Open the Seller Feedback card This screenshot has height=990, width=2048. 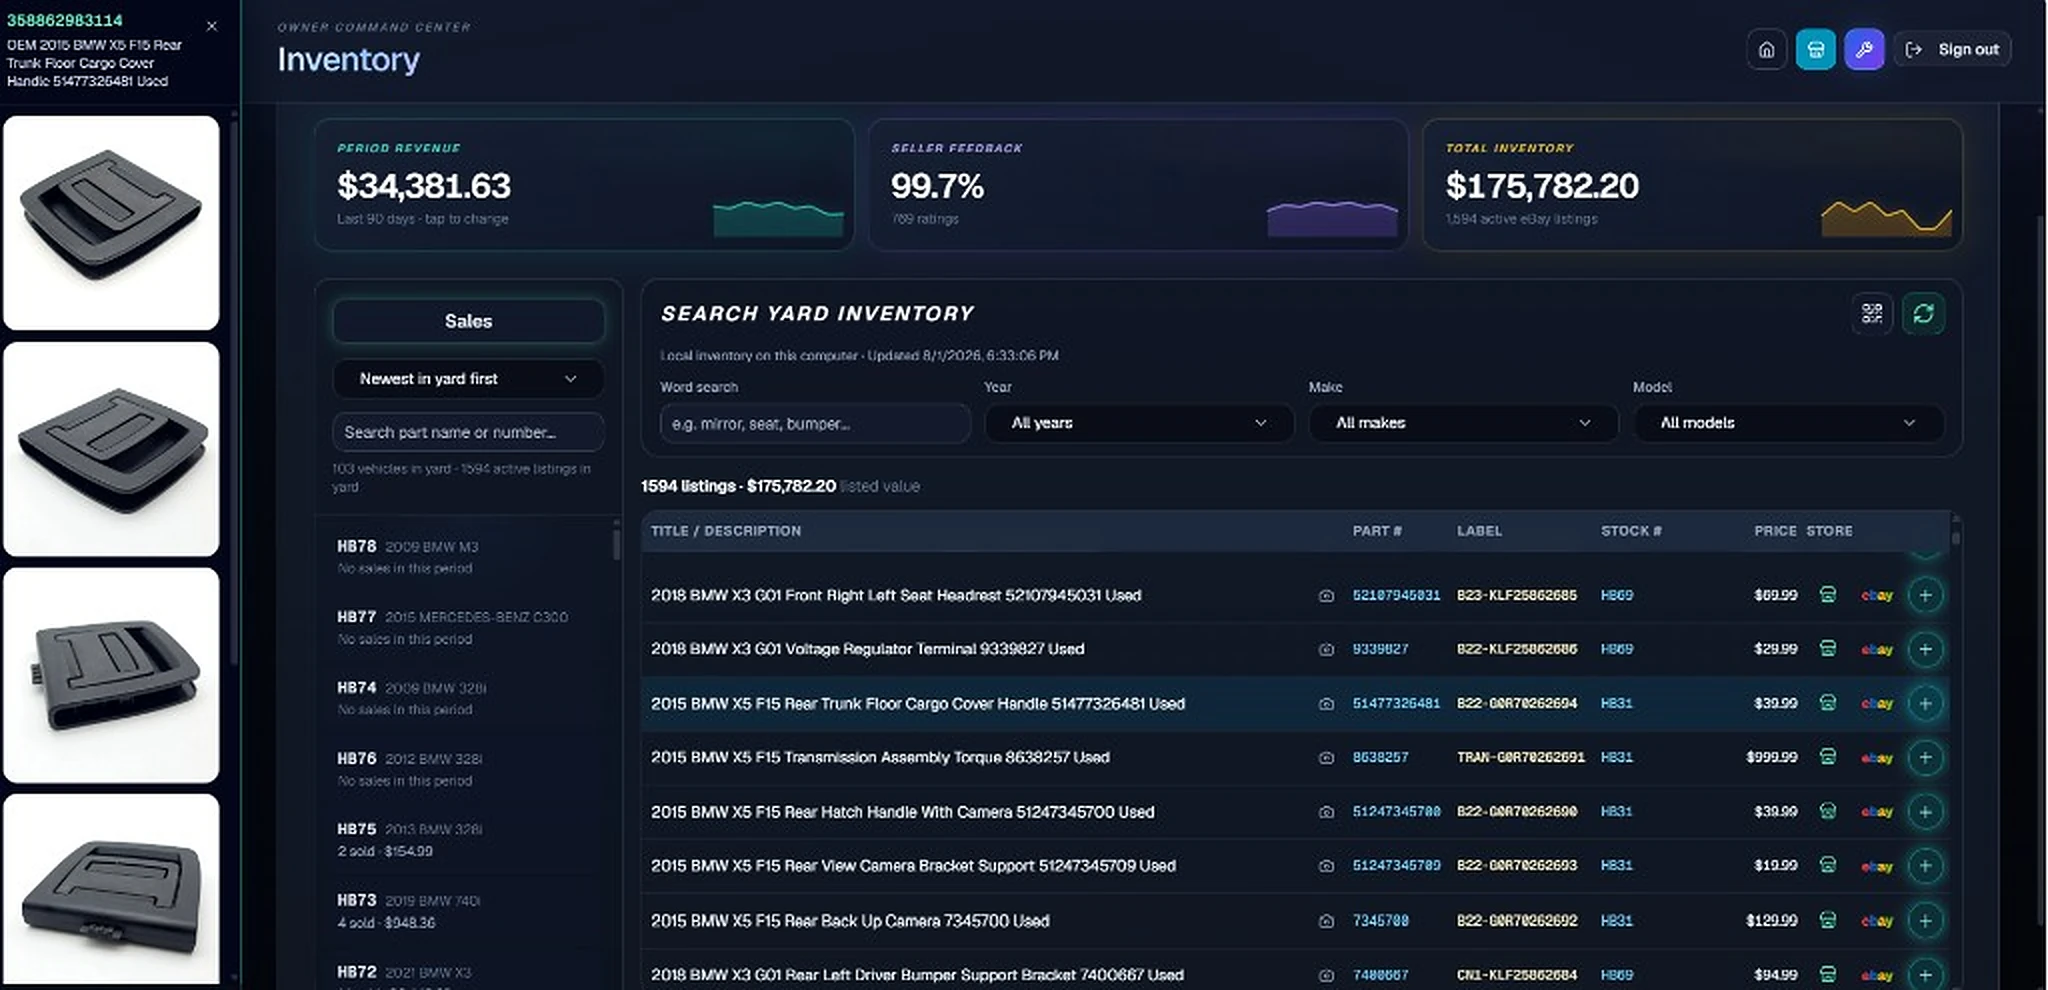pyautogui.click(x=1138, y=185)
